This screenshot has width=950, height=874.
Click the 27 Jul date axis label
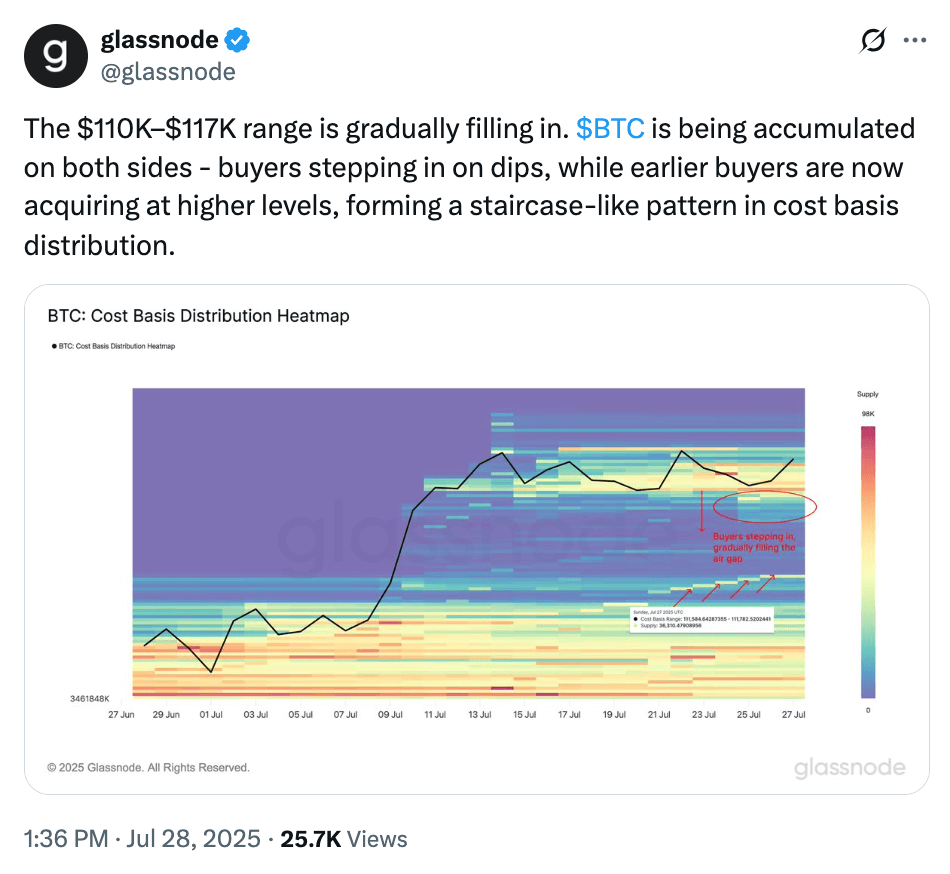pos(792,715)
